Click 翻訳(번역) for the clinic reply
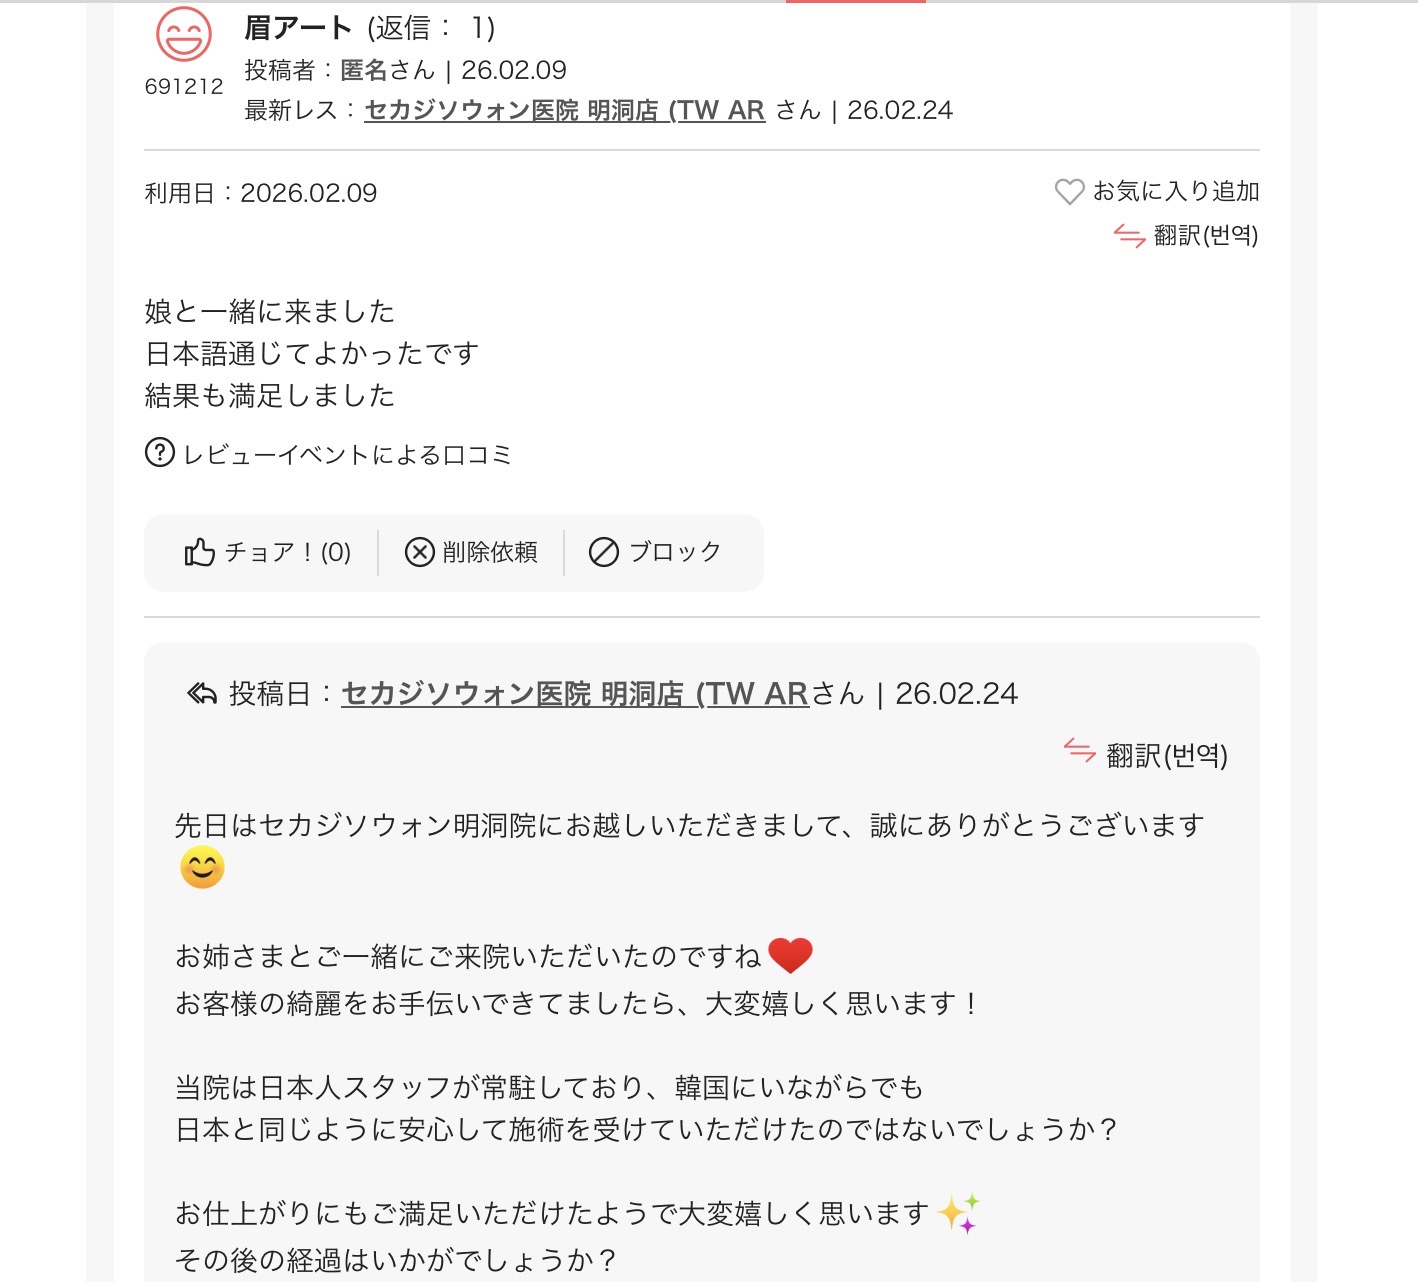The image size is (1418, 1282). pyautogui.click(x=1166, y=755)
